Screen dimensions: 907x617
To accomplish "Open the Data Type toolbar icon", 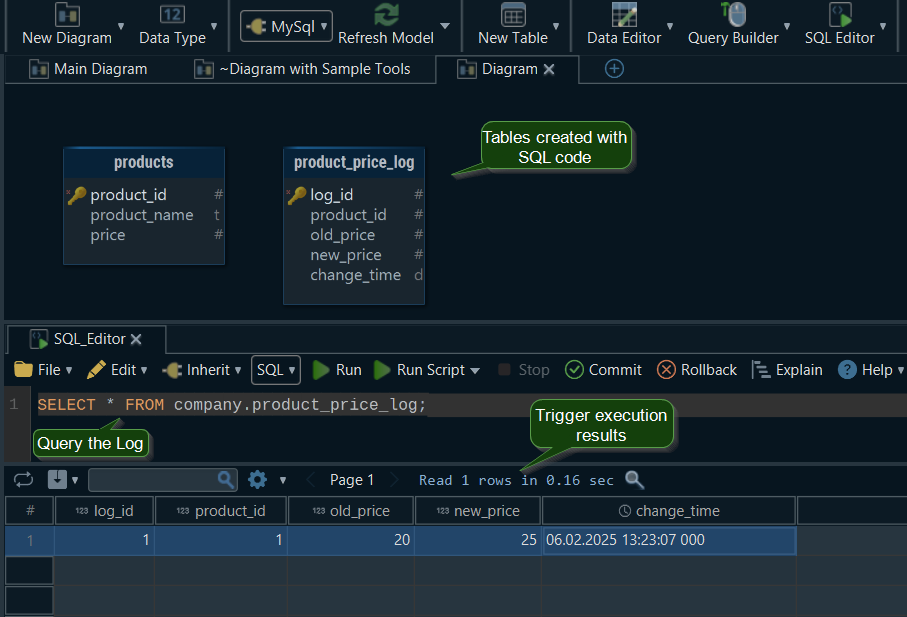I will (x=172, y=14).
